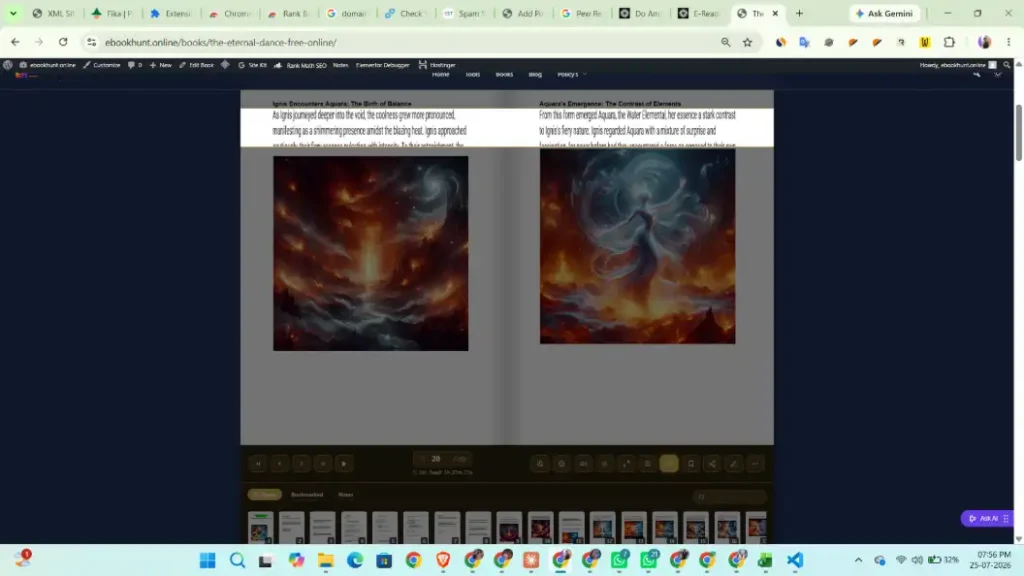
Task: Open the tab search dropdown arrow
Action: [12, 13]
